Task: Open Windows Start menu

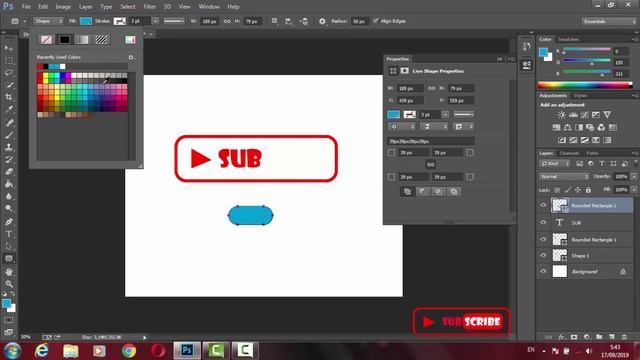Action: tap(12, 351)
